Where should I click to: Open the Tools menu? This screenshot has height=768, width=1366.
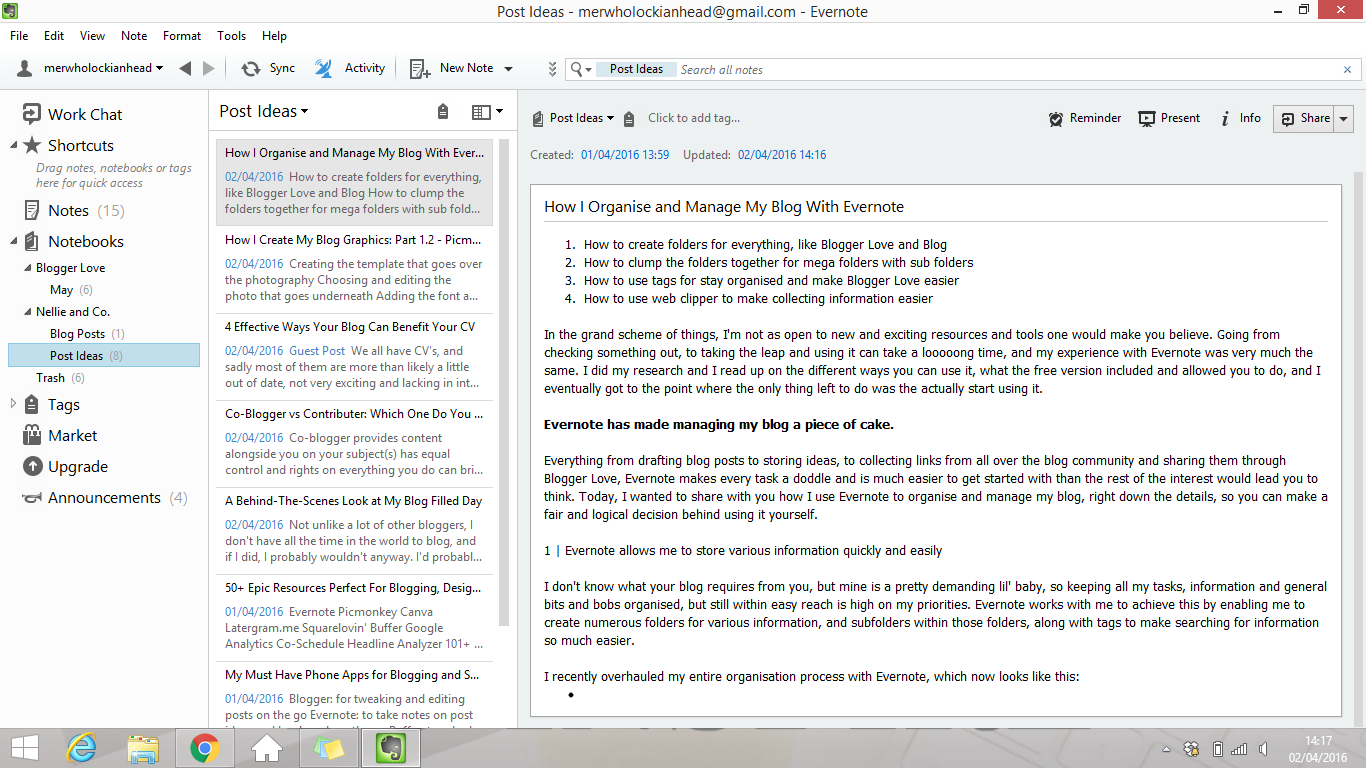[x=231, y=35]
